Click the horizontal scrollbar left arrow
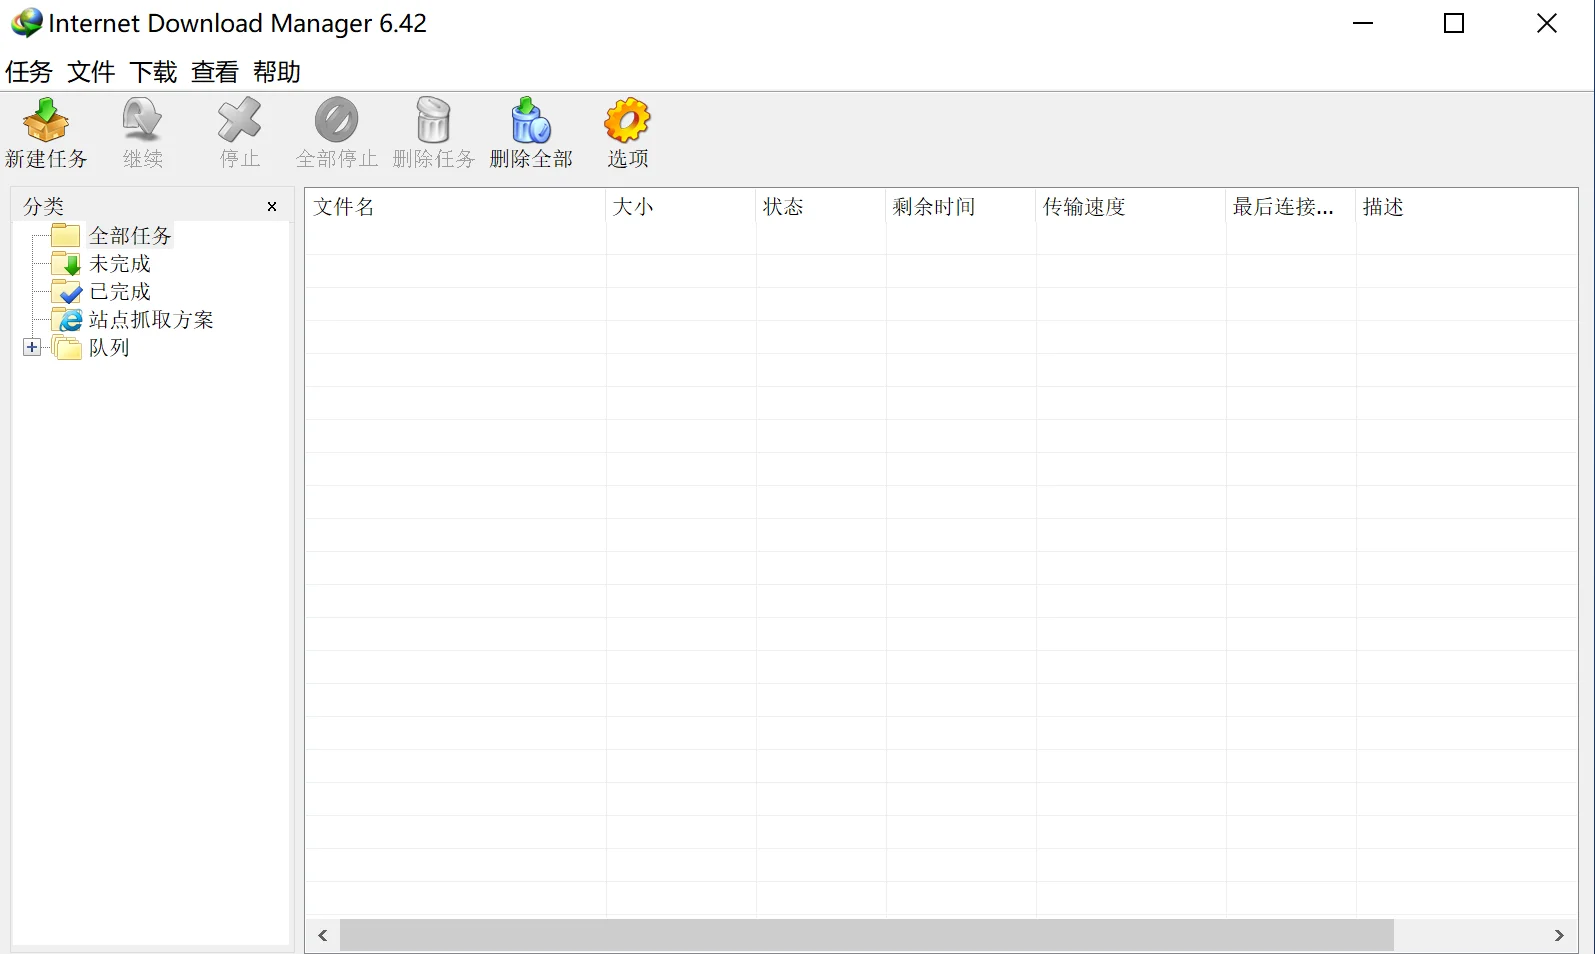The width and height of the screenshot is (1595, 954). coord(323,935)
